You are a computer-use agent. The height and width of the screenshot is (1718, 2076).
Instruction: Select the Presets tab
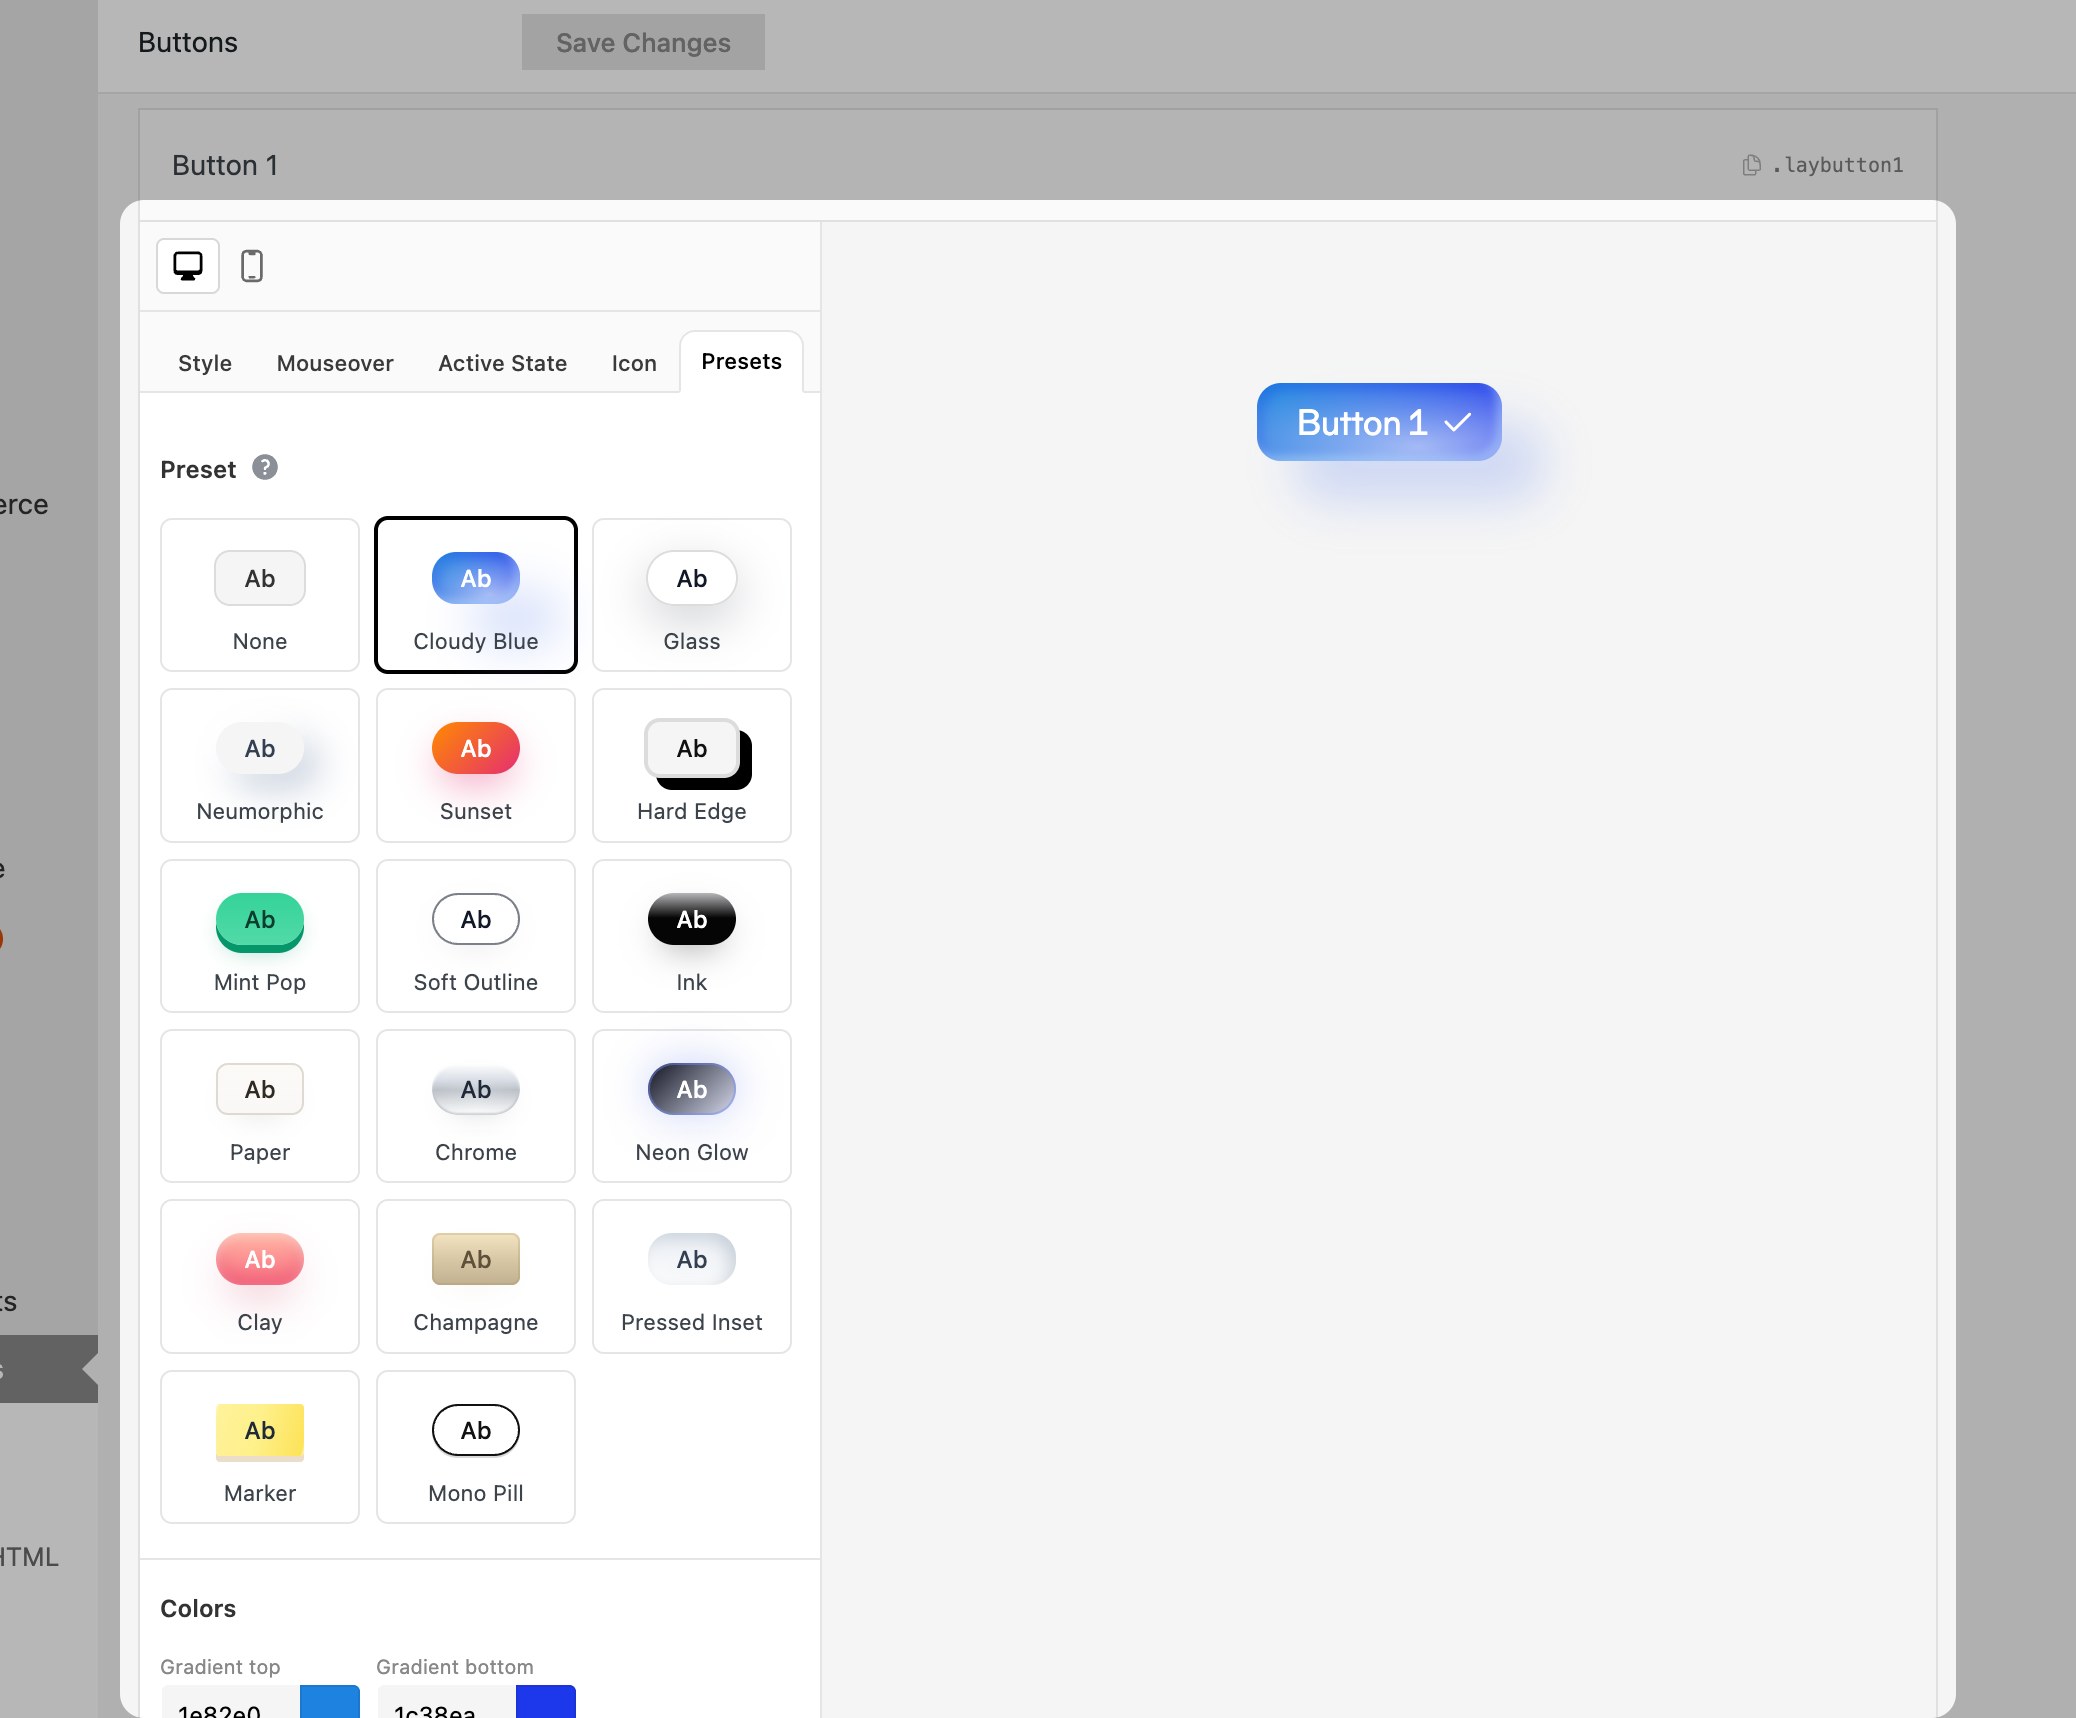tap(741, 362)
